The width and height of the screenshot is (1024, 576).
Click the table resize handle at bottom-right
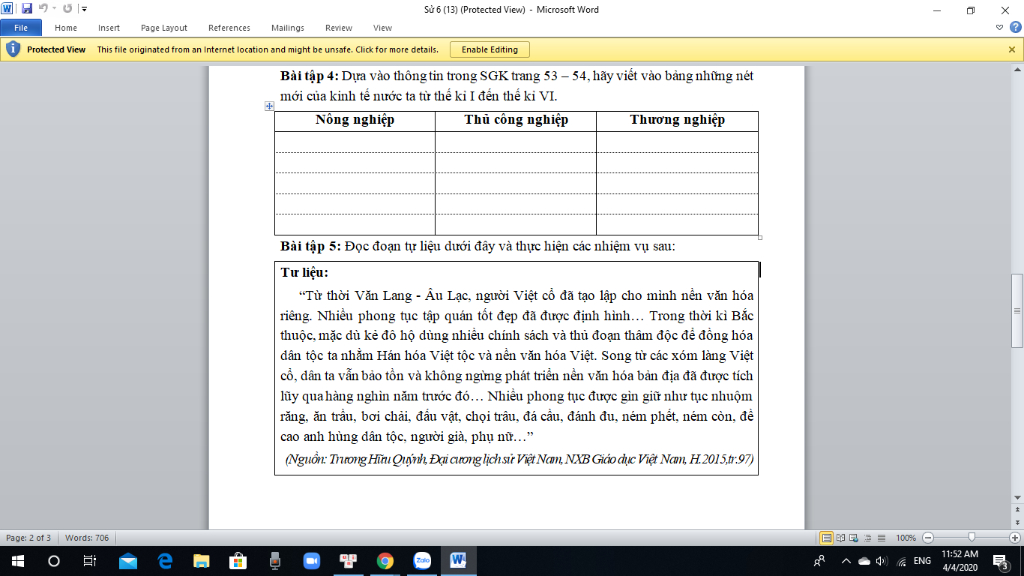pyautogui.click(x=760, y=238)
